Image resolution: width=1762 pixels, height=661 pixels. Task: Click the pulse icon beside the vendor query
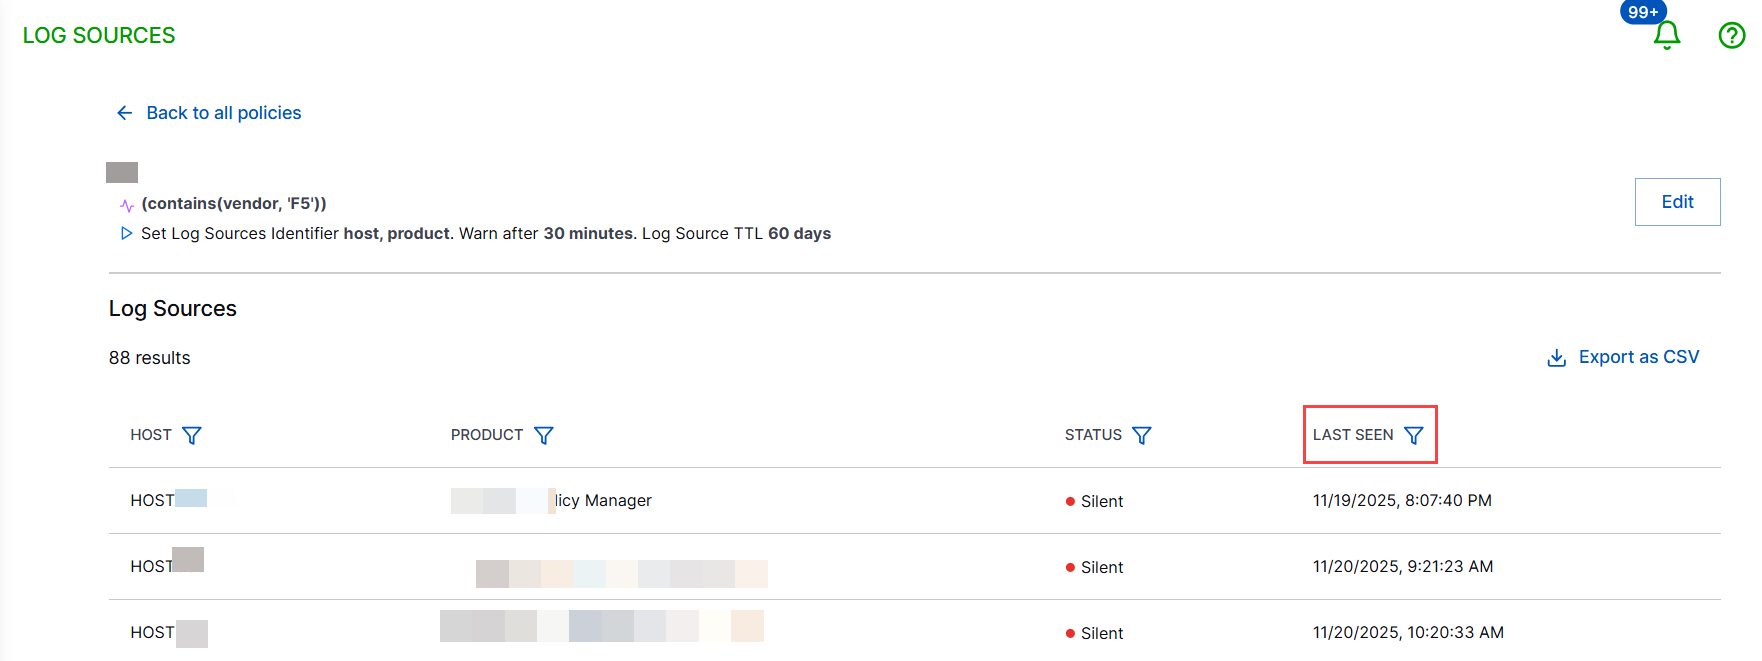click(127, 205)
